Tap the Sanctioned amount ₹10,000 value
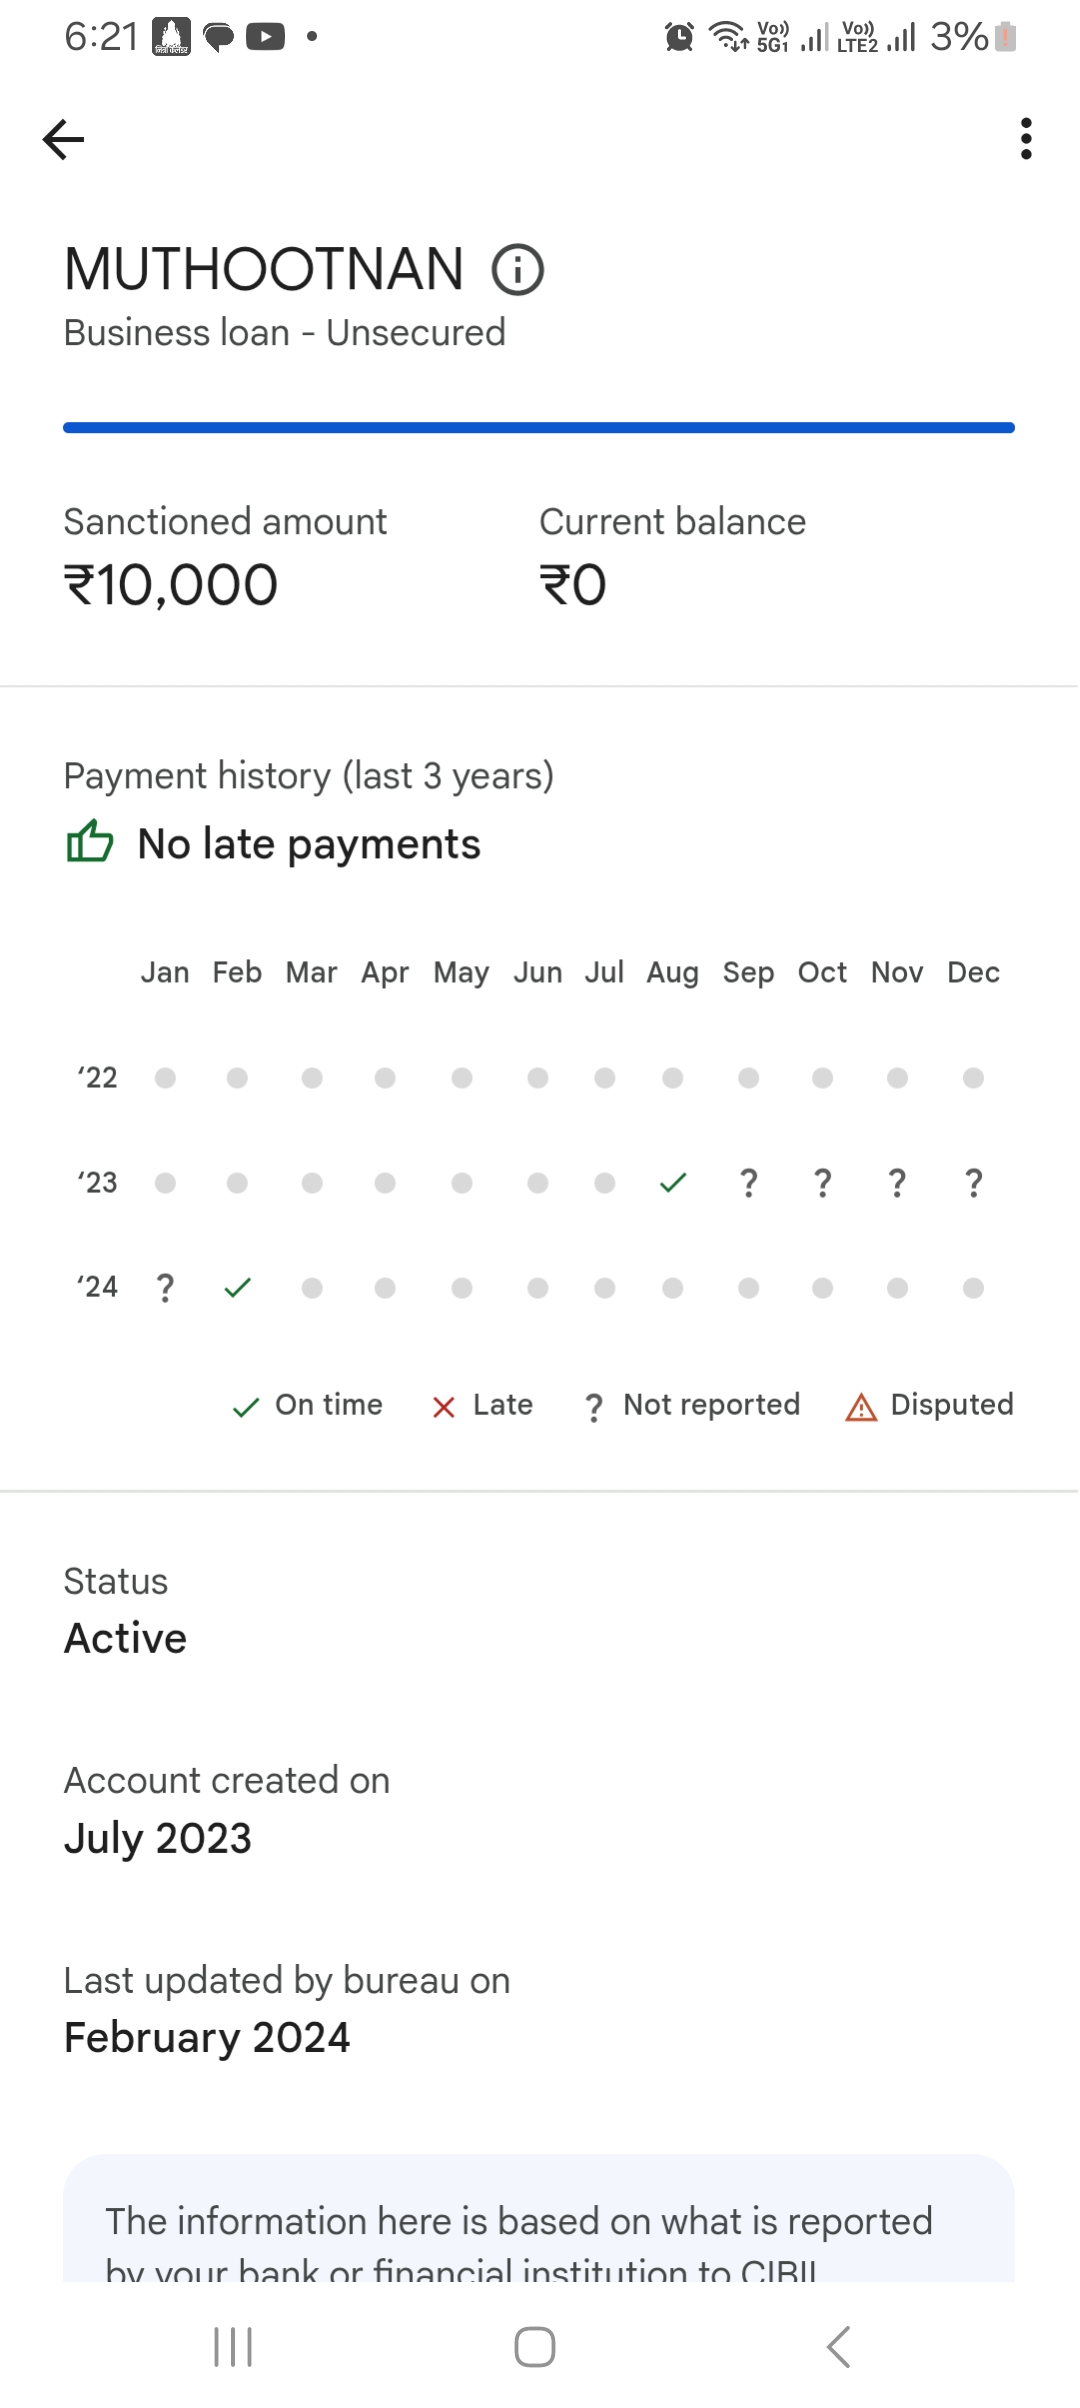The image size is (1080, 2408). pos(171,585)
